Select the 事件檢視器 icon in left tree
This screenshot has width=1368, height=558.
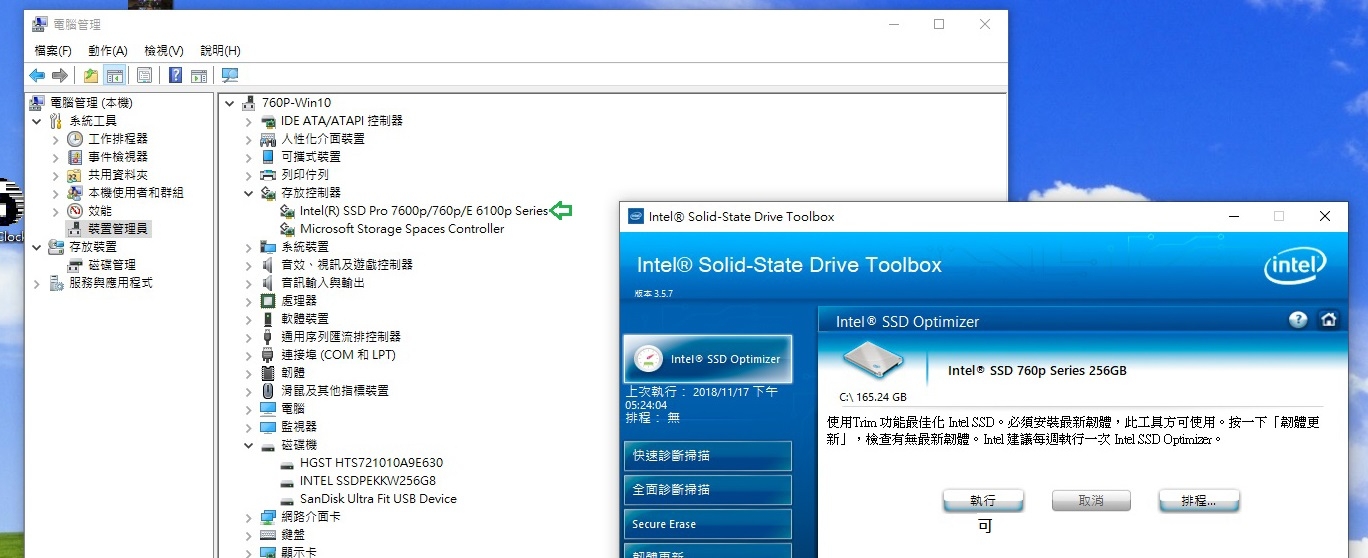75,157
